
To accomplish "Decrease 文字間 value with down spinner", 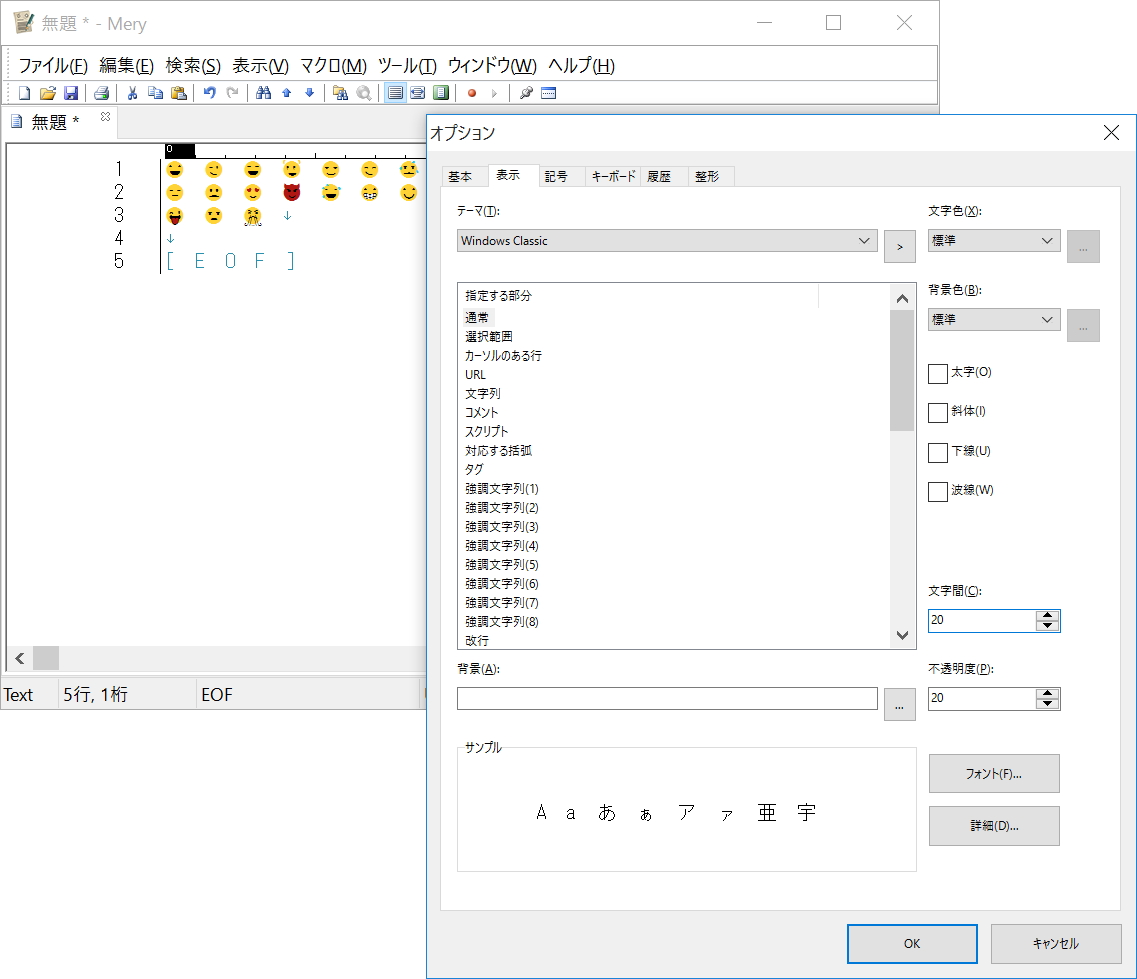I will click(1047, 626).
